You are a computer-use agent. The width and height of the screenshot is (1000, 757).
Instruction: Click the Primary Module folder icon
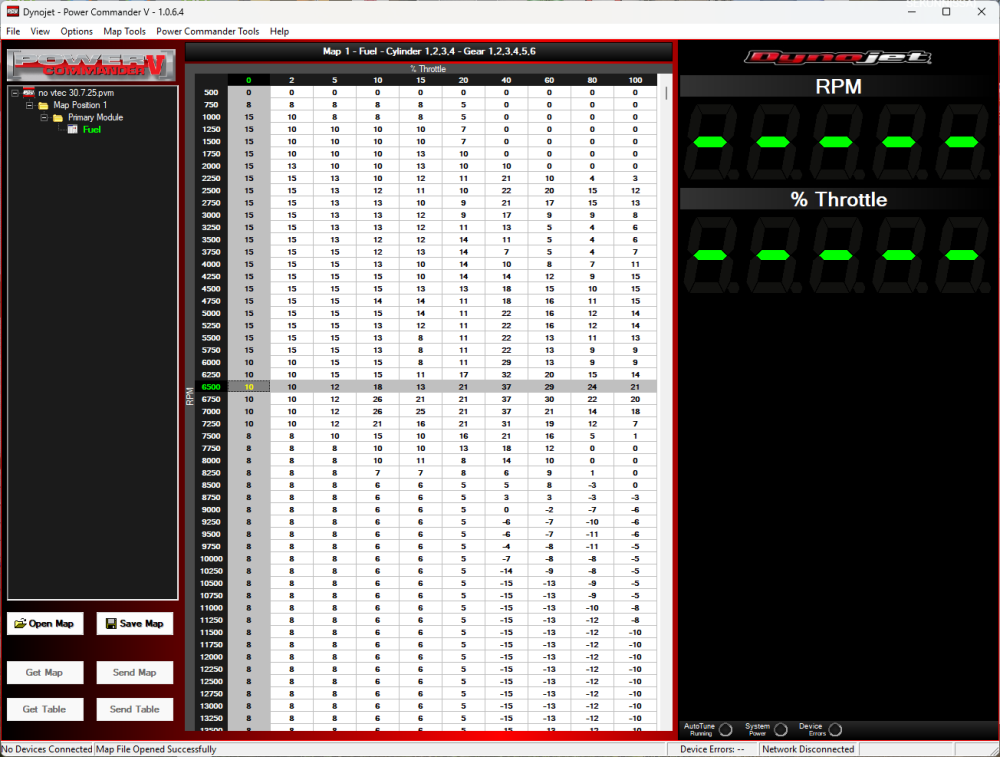(58, 118)
